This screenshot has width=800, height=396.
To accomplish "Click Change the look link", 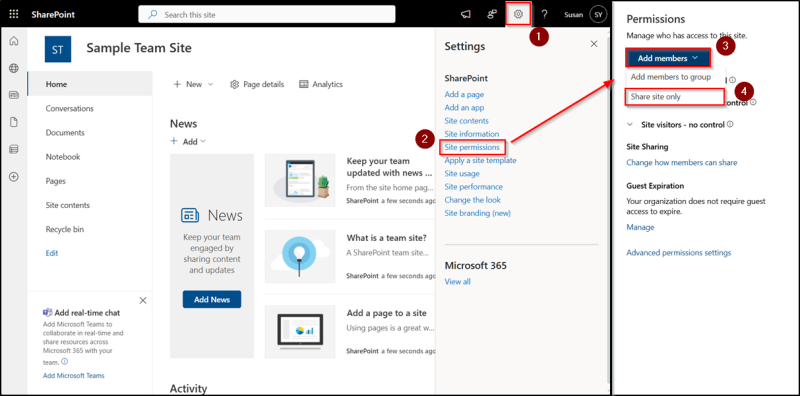I will click(x=472, y=200).
